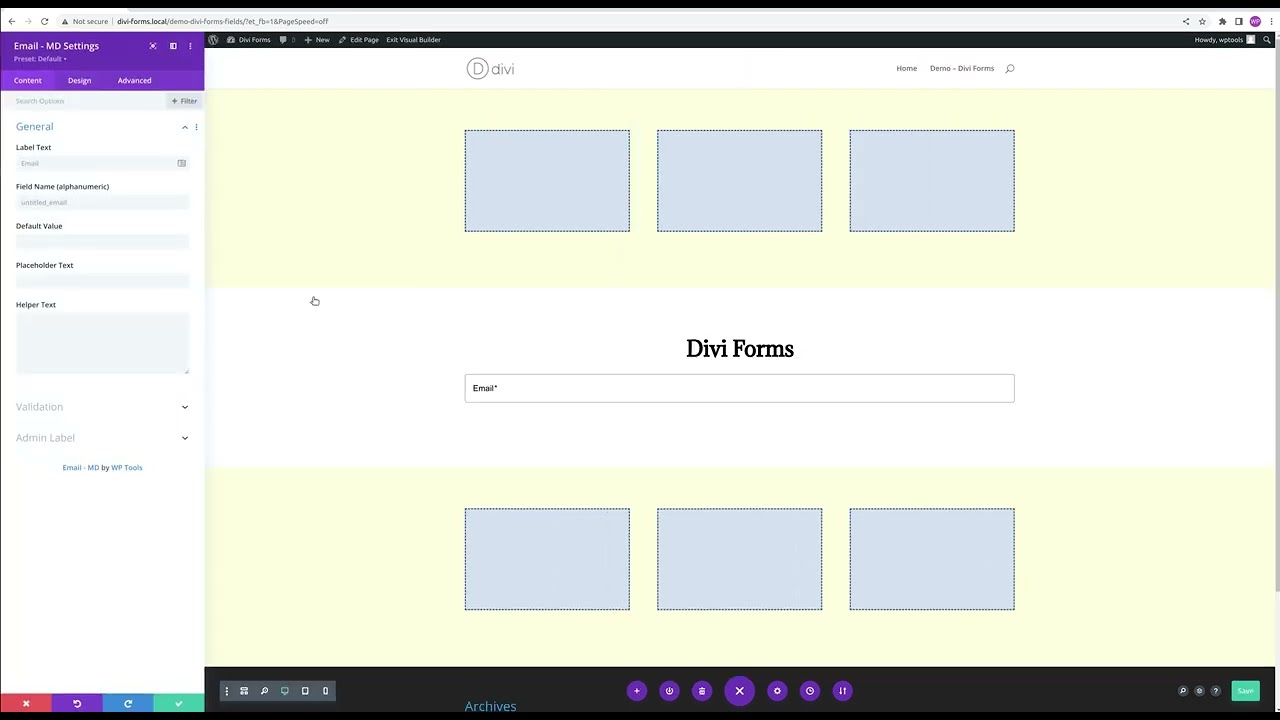Redo change in settings panel

(x=128, y=704)
